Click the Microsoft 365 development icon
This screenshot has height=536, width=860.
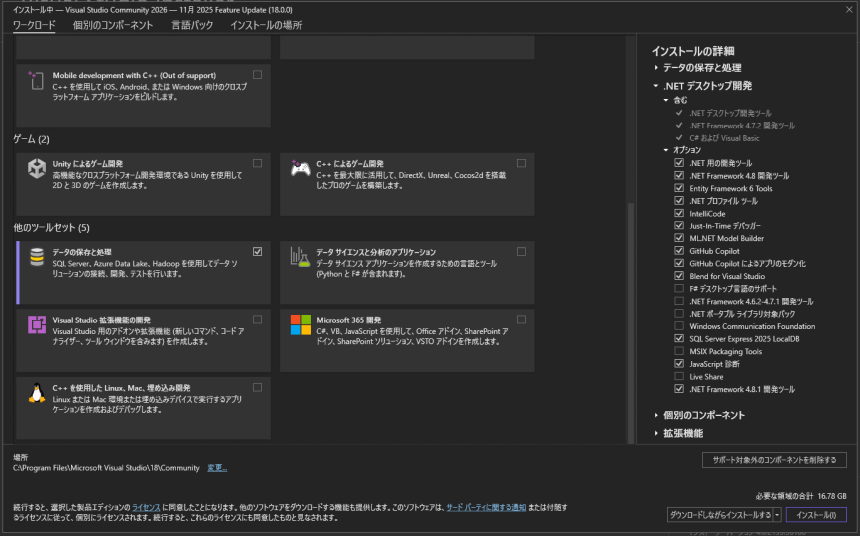(300, 325)
